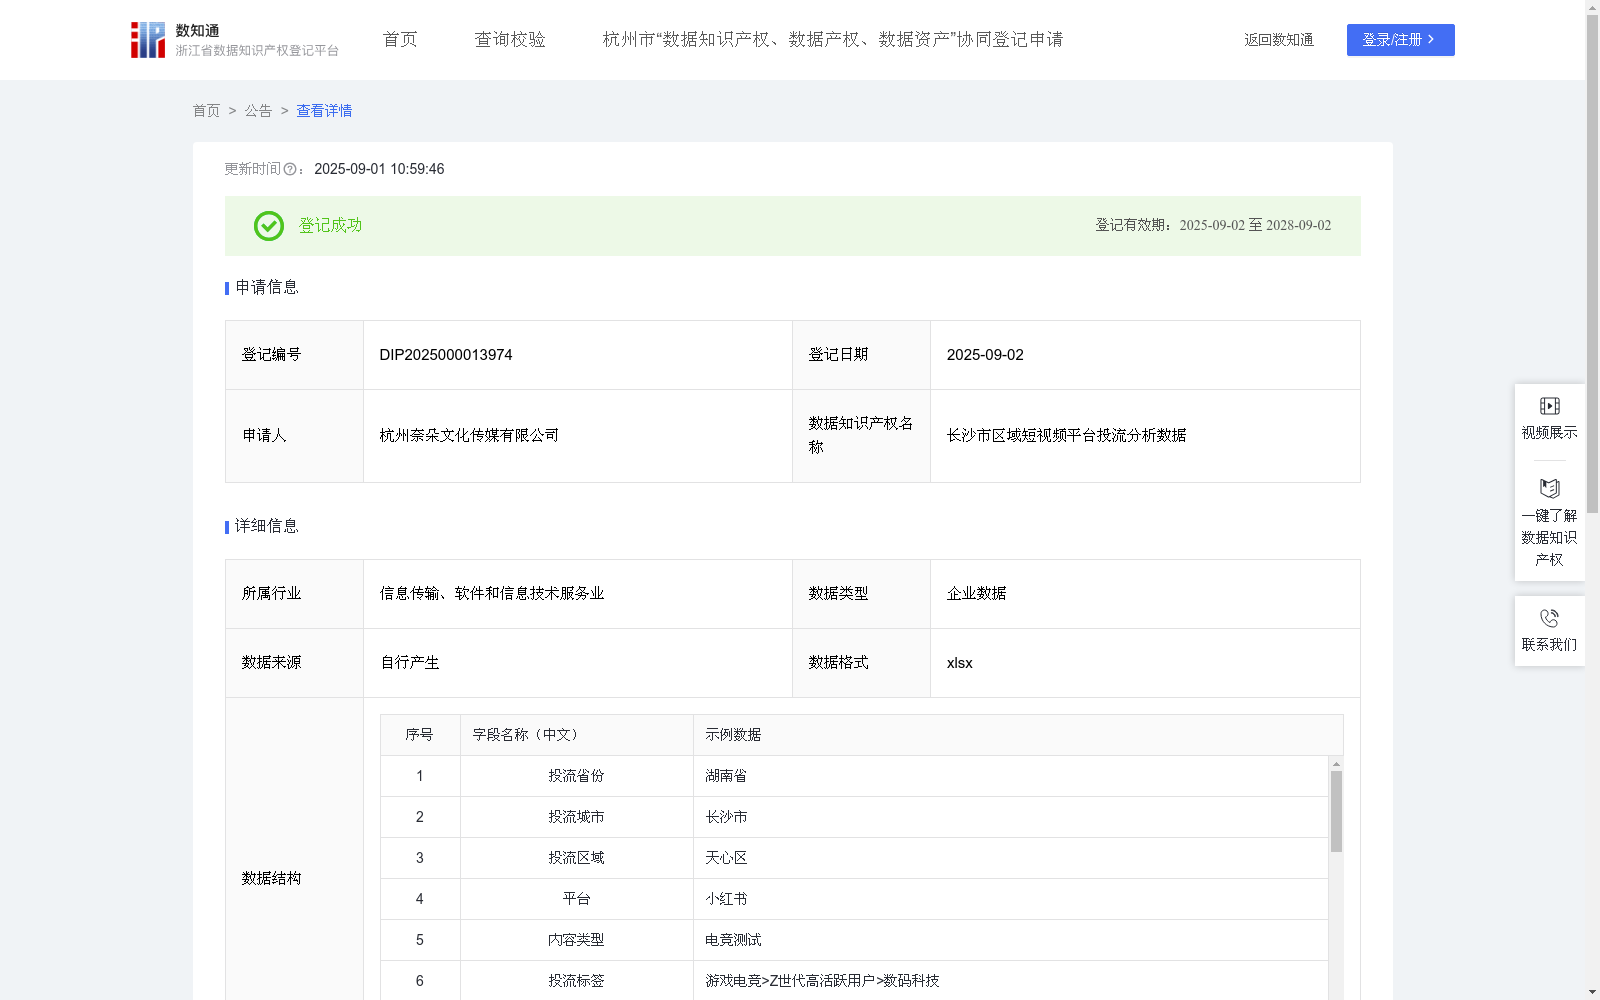
Task: Open the 视频展示 video icon
Action: coord(1549,406)
